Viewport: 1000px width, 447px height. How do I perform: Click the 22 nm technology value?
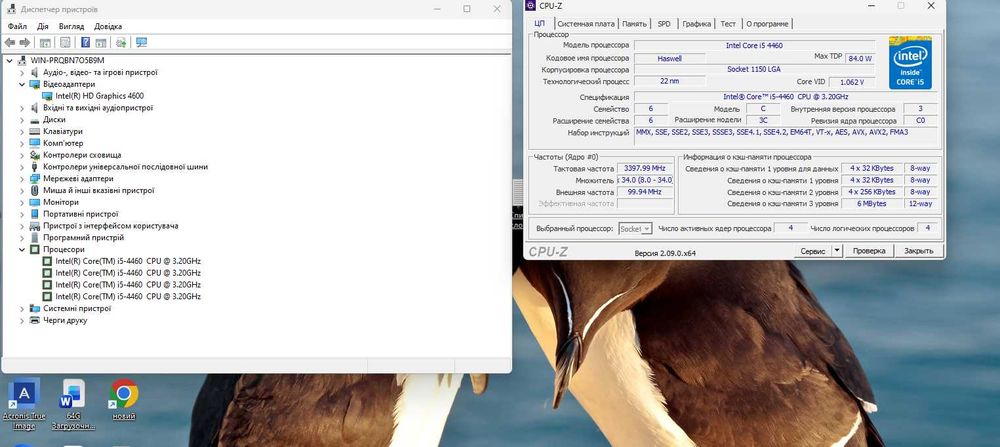[670, 82]
